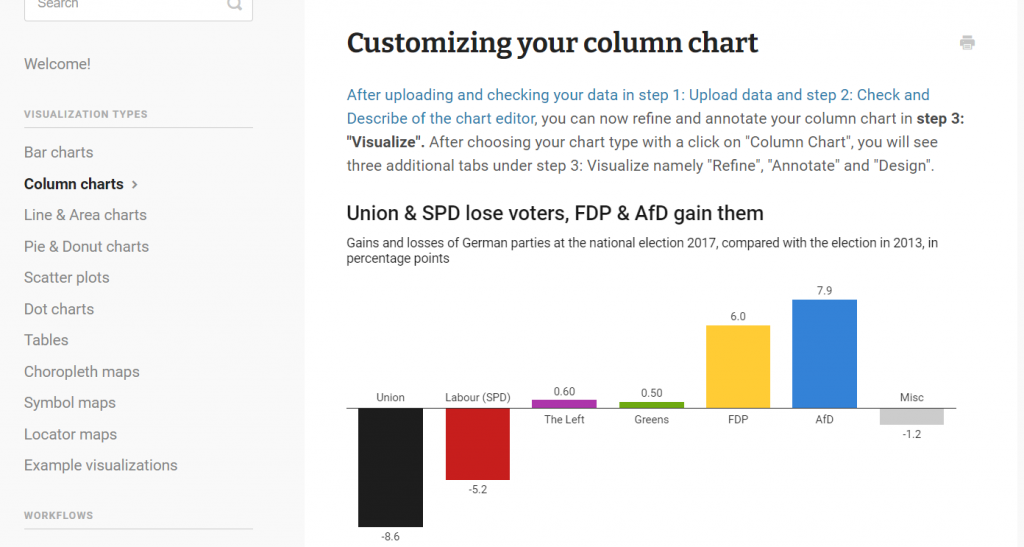This screenshot has width=1024, height=547.
Task: Click the print page icon
Action: [x=967, y=43]
